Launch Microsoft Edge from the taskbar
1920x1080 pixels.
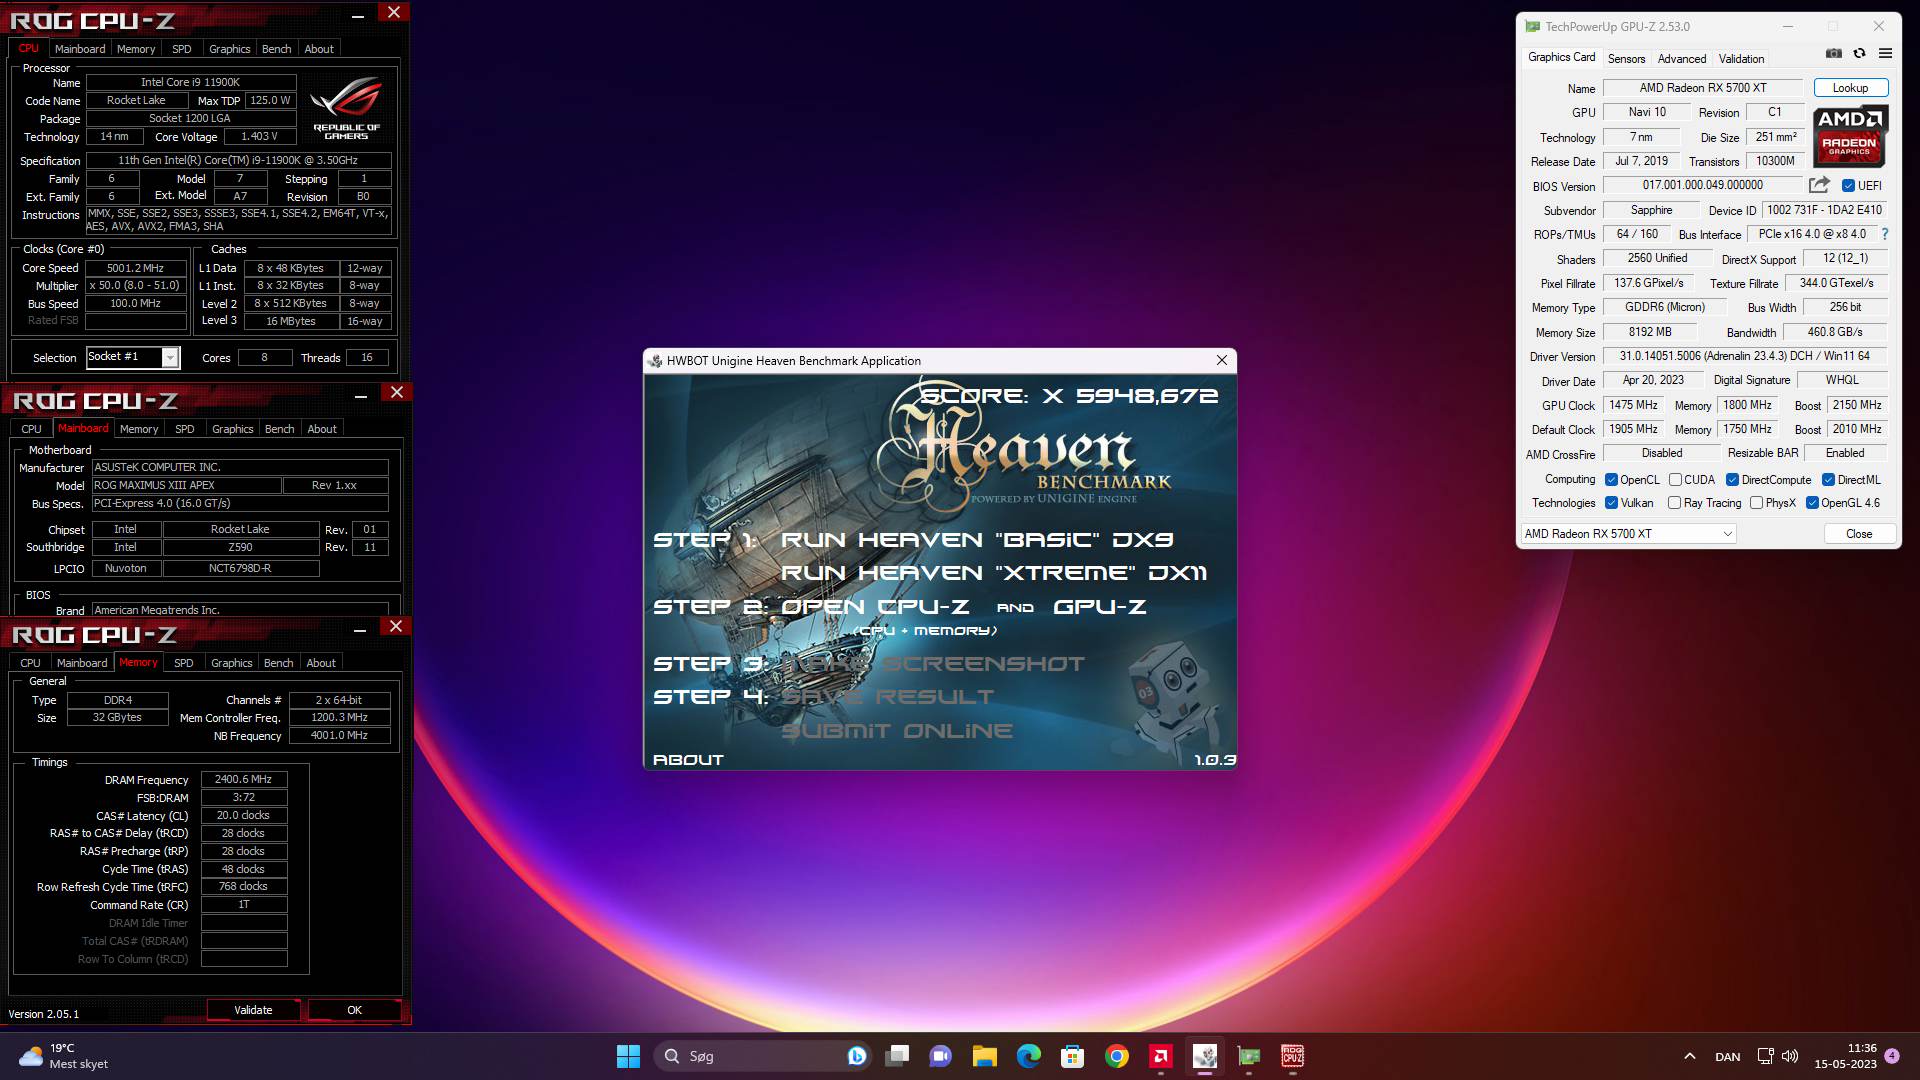[x=1028, y=1056]
